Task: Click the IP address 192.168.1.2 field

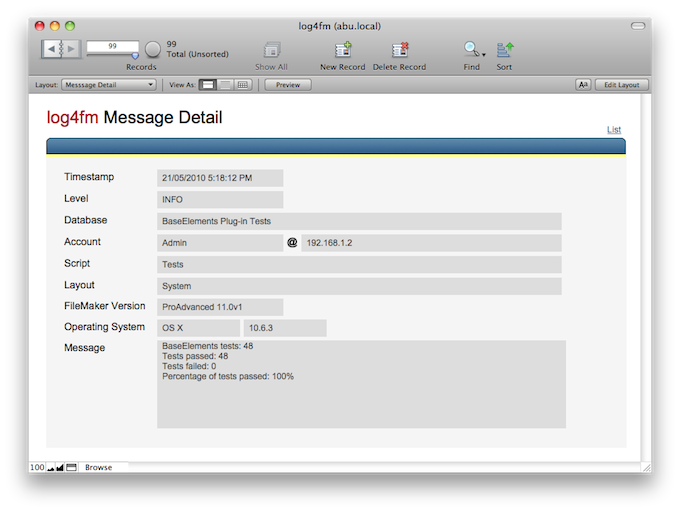Action: click(432, 243)
